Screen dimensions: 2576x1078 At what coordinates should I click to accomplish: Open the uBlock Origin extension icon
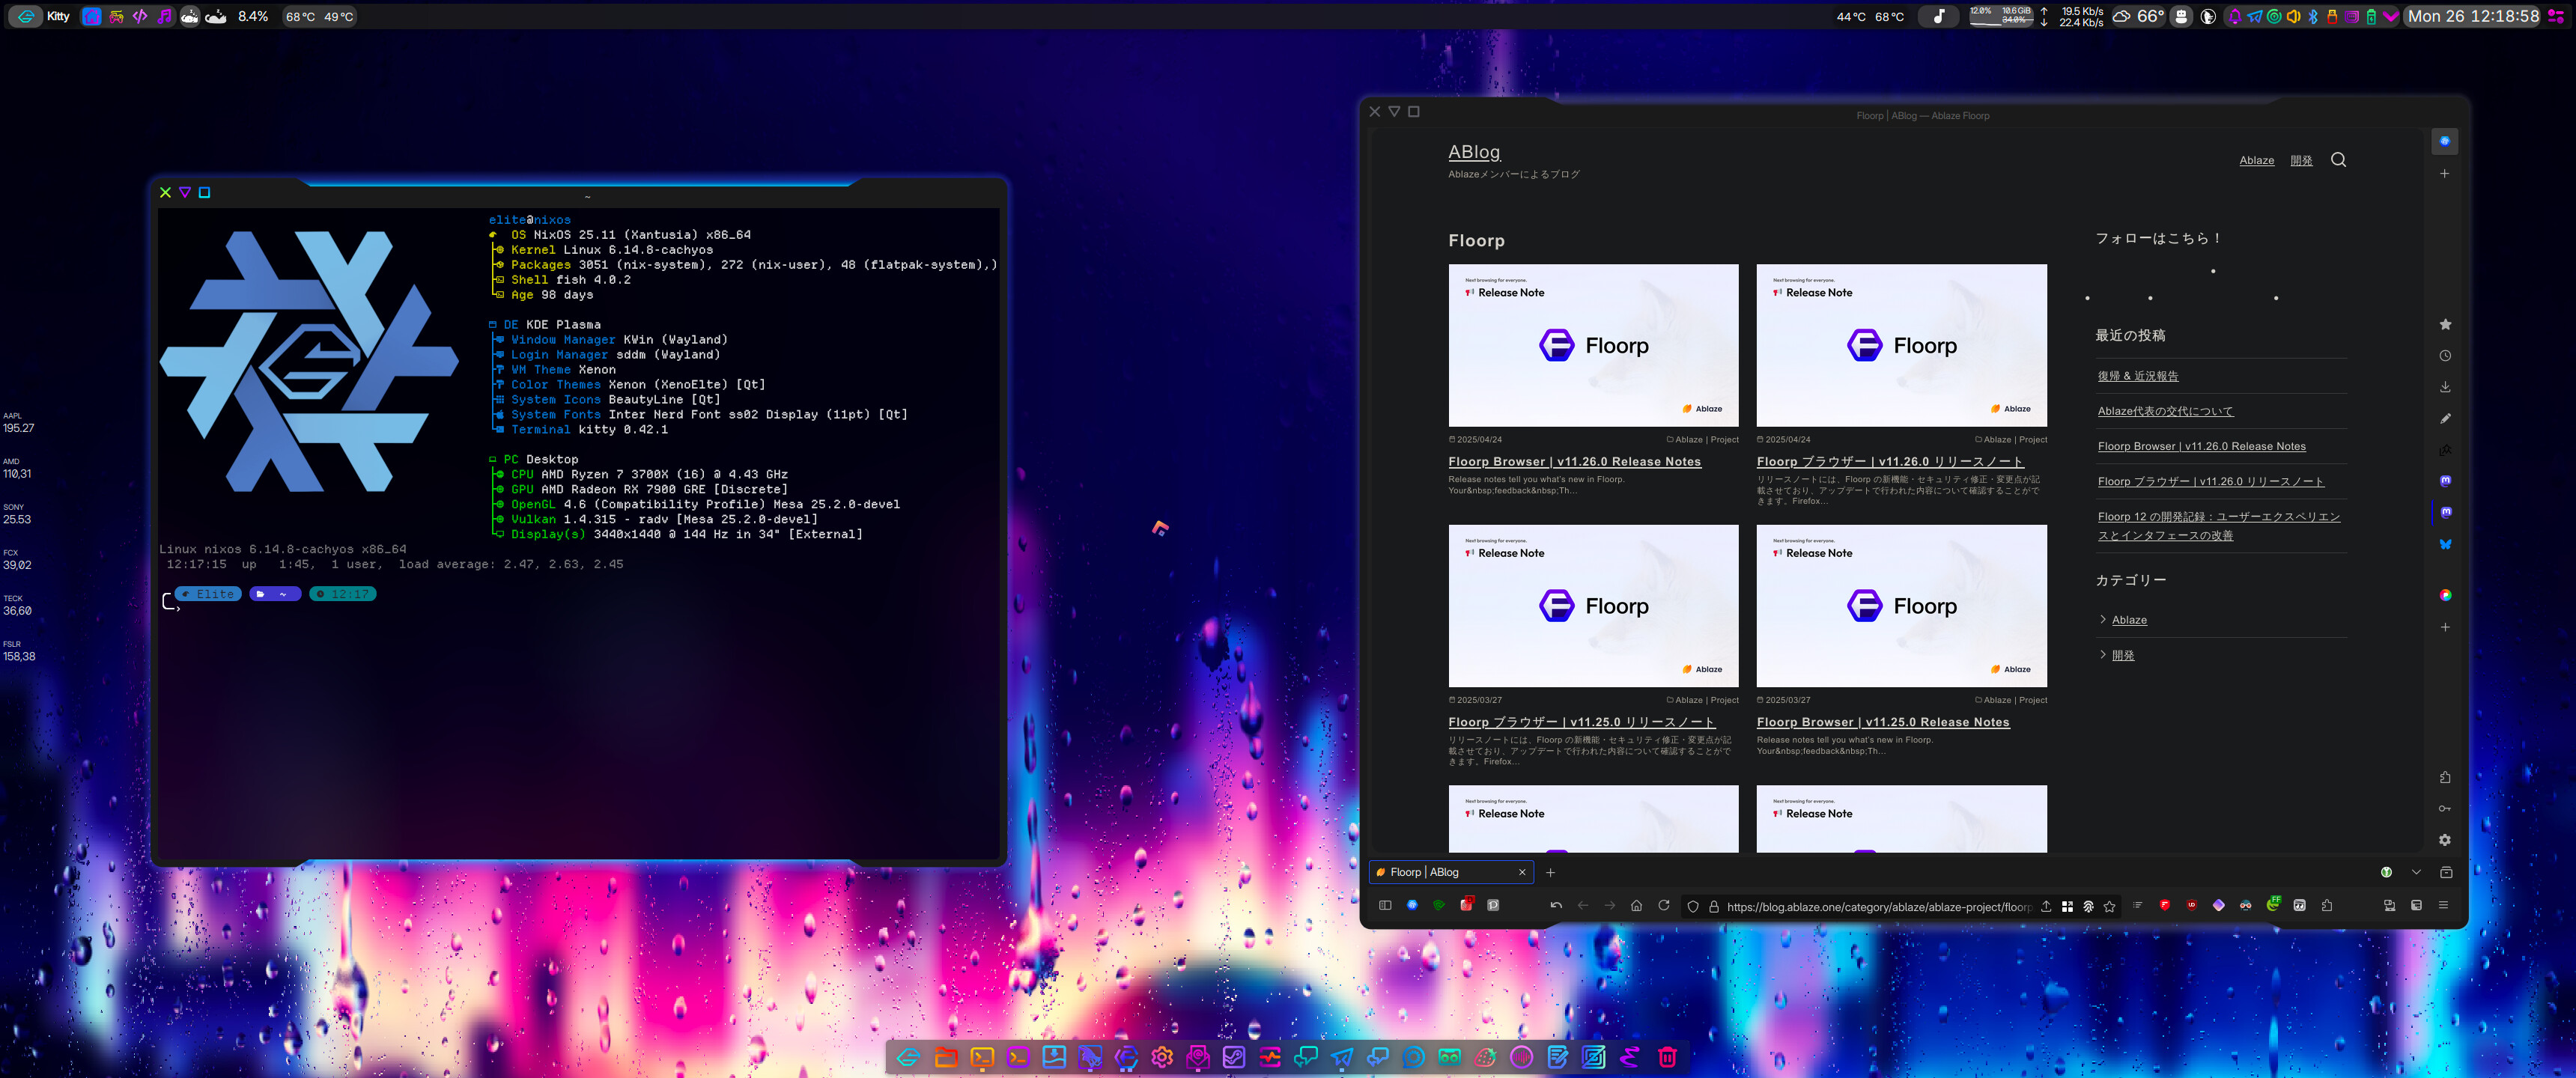point(2192,906)
